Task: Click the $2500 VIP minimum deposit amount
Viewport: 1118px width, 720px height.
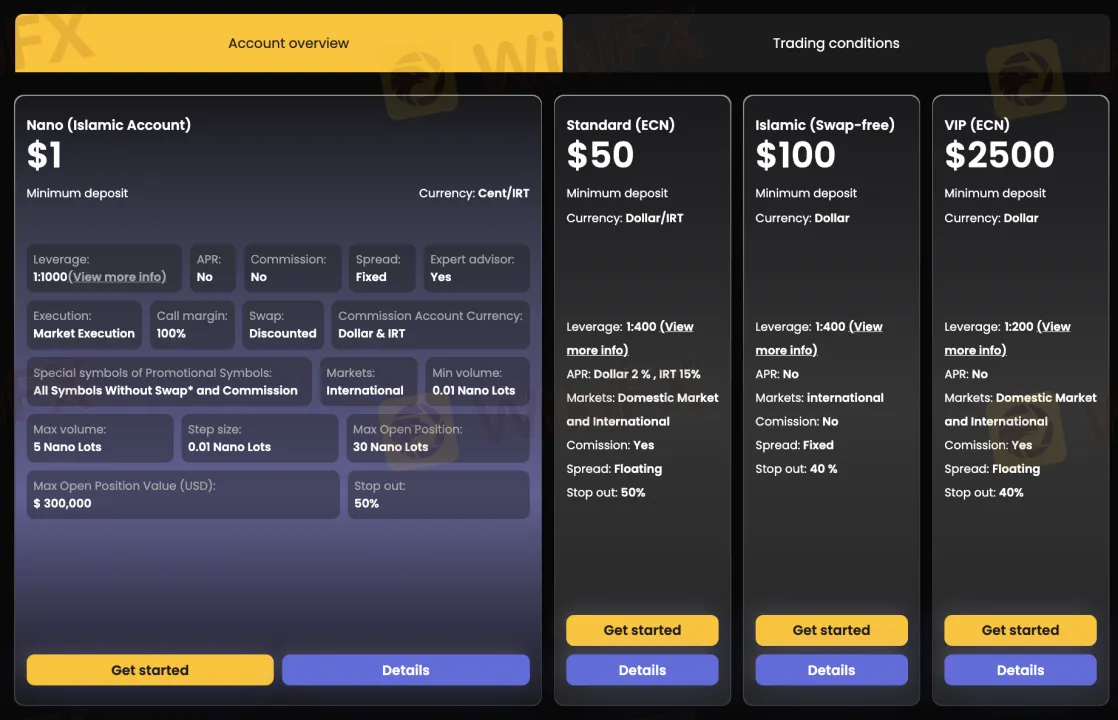Action: [x=999, y=155]
